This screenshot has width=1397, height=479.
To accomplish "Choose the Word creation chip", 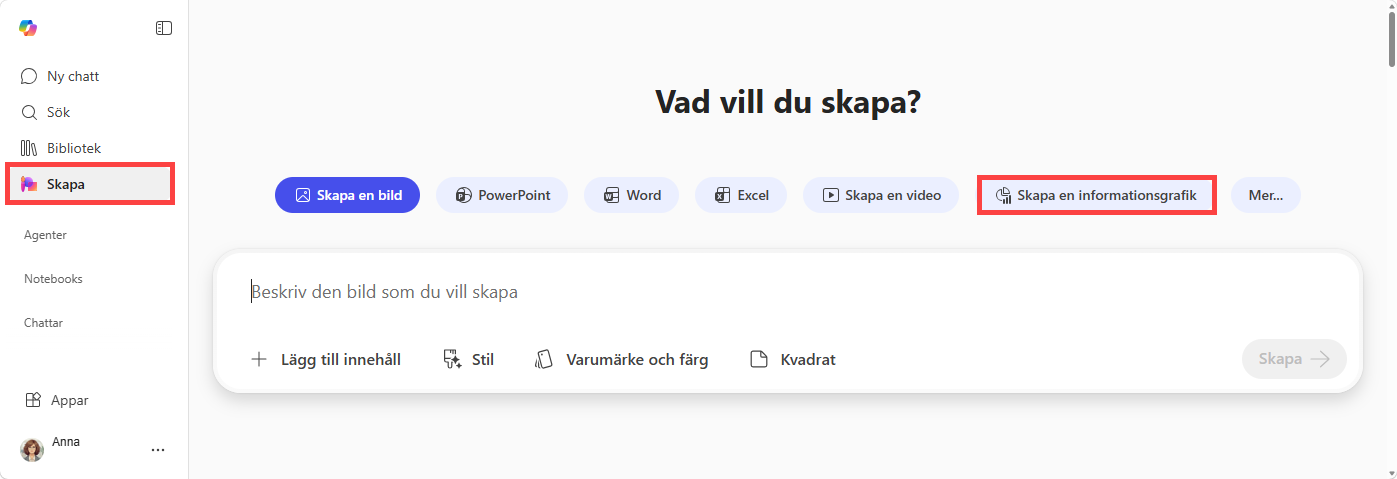I will [631, 195].
